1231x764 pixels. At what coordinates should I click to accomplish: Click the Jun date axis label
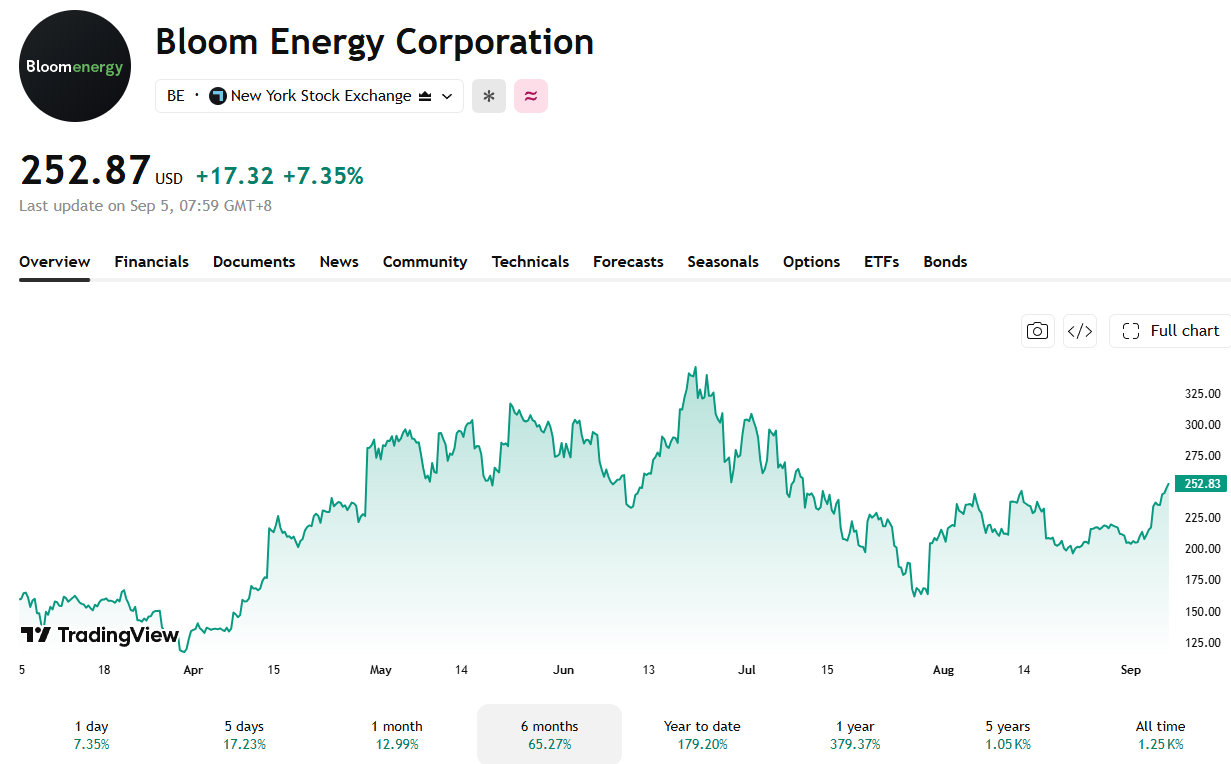(564, 670)
